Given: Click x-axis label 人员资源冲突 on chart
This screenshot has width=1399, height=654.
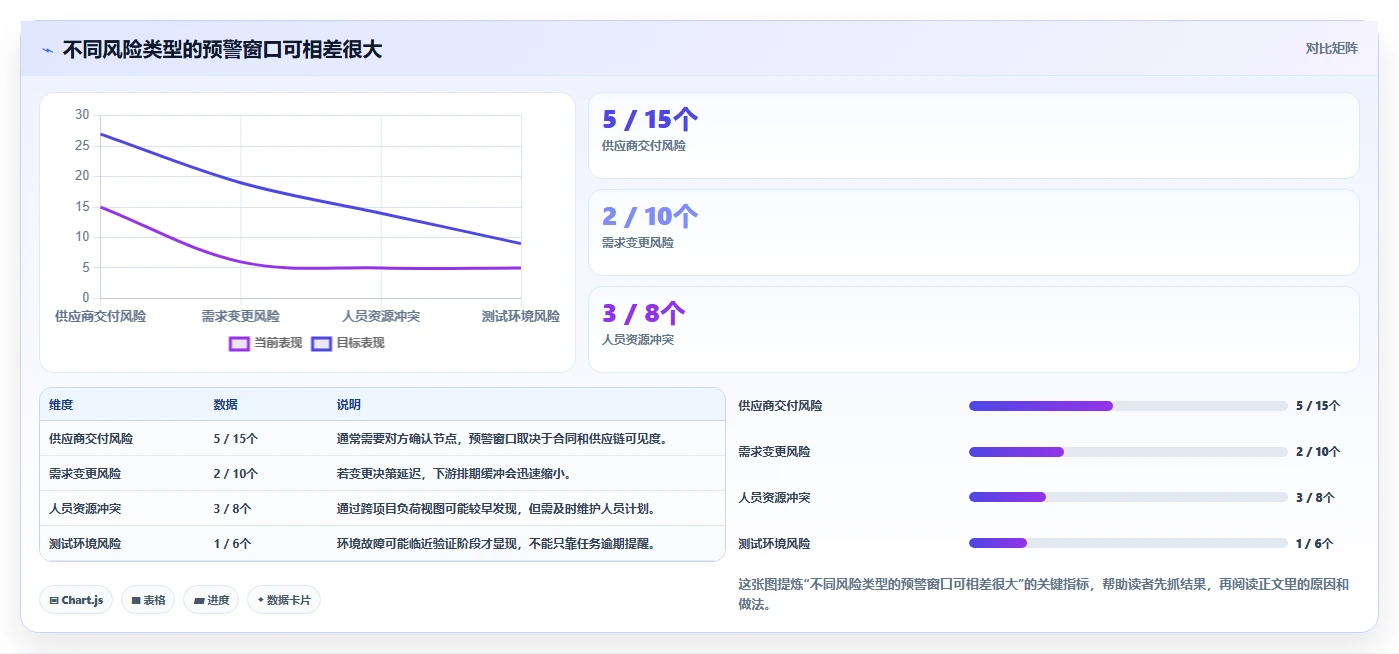Looking at the screenshot, I should 381,316.
